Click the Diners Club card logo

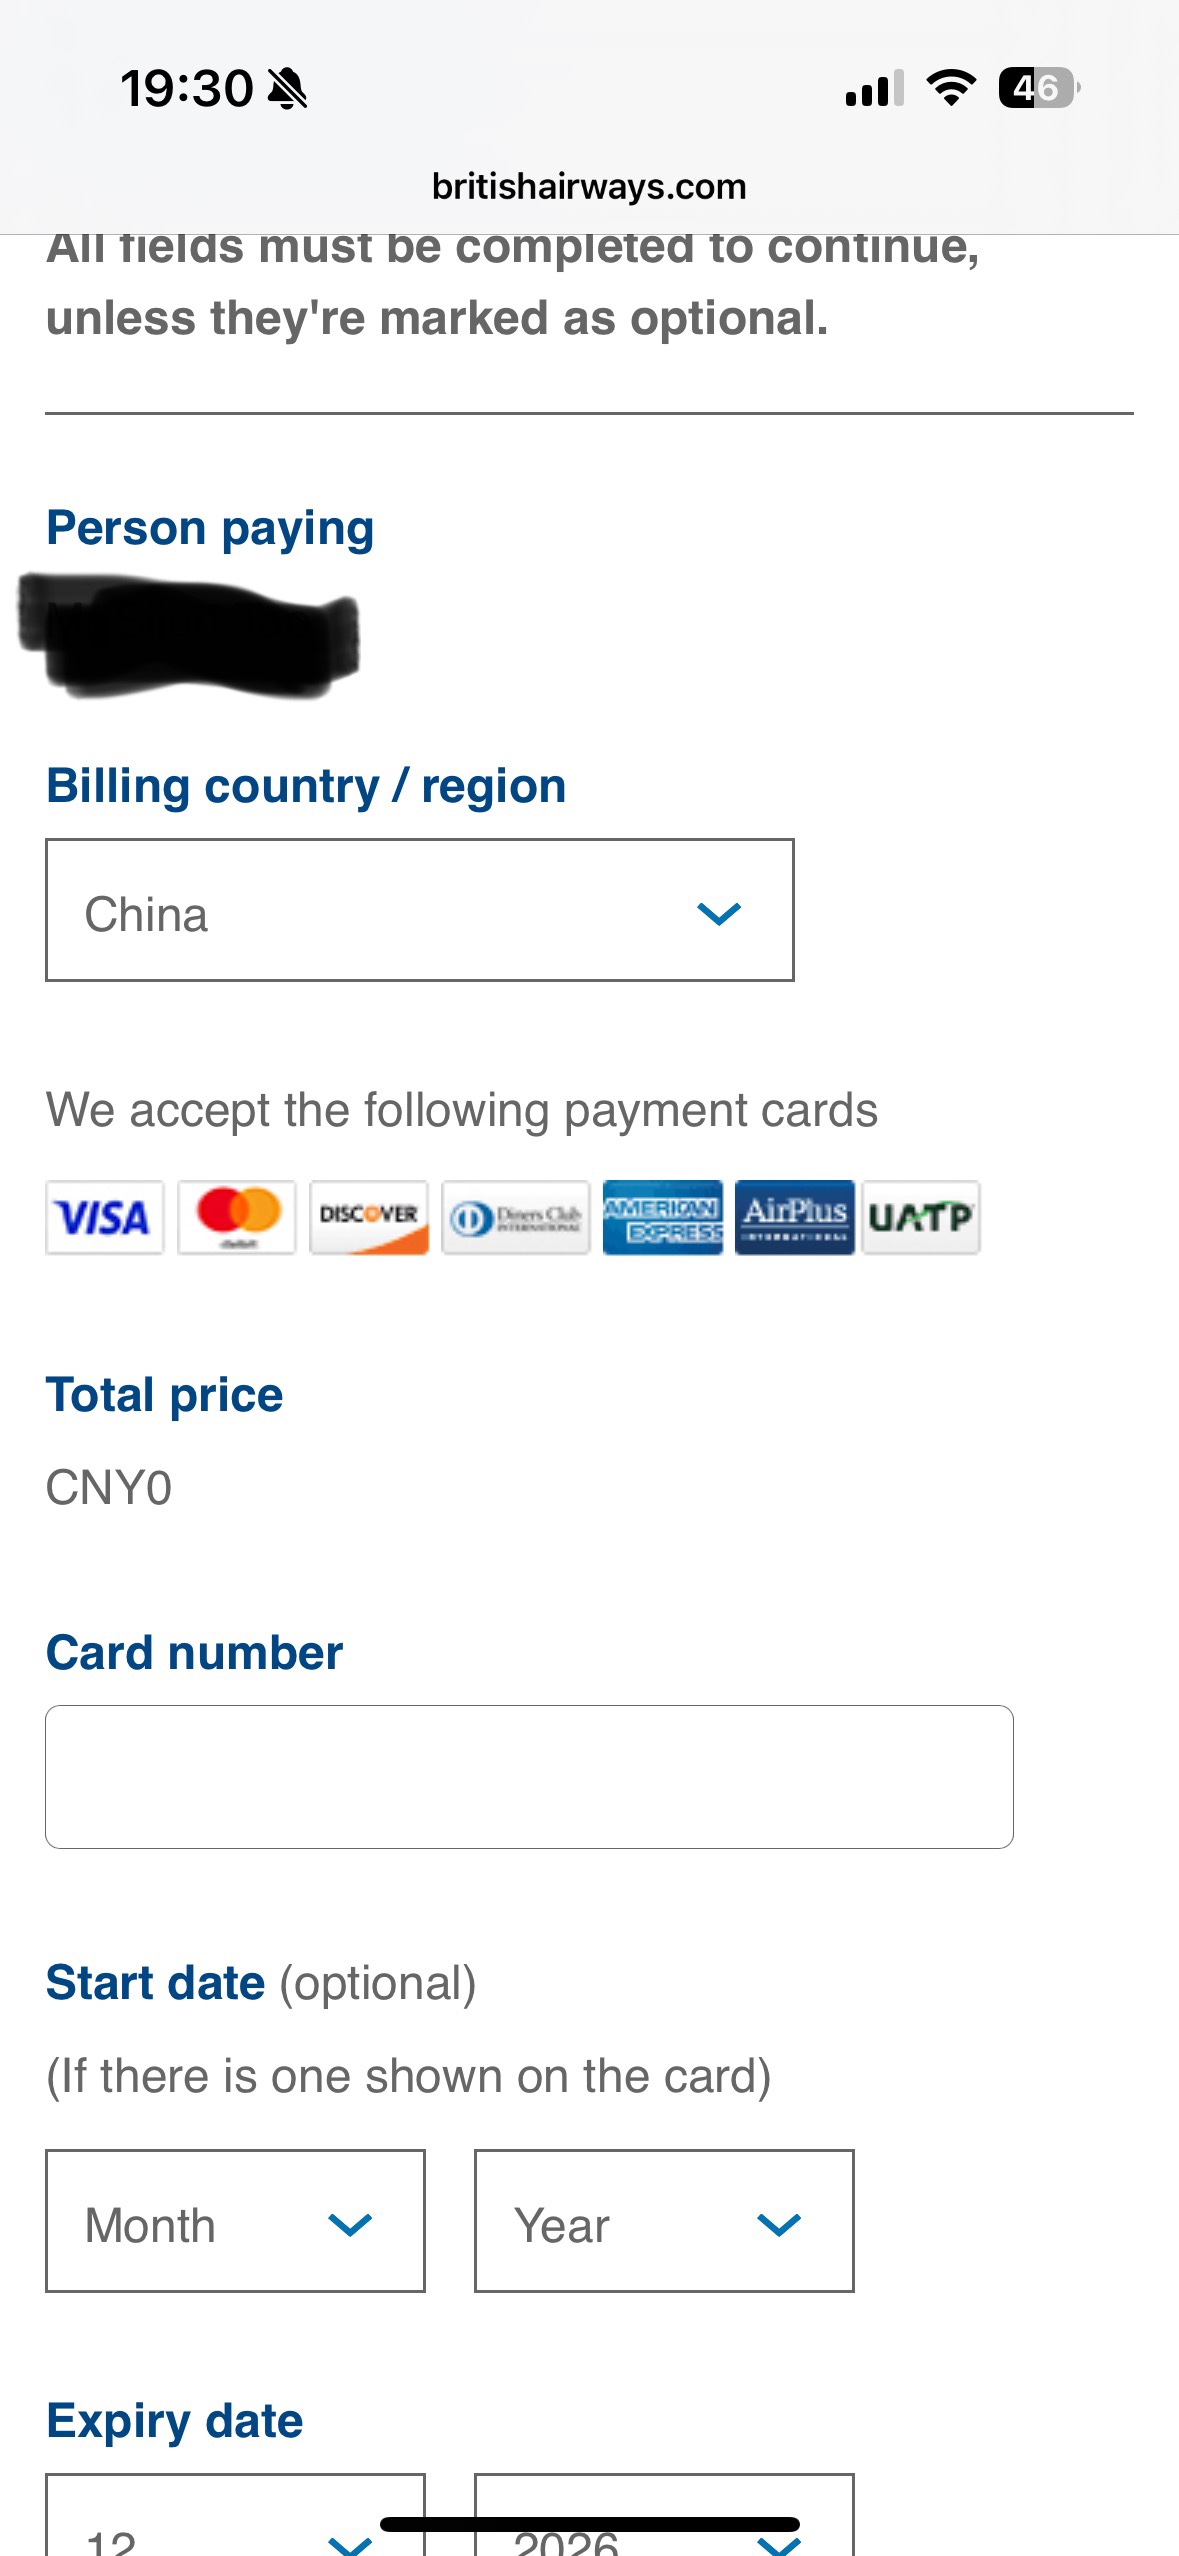[x=516, y=1217]
